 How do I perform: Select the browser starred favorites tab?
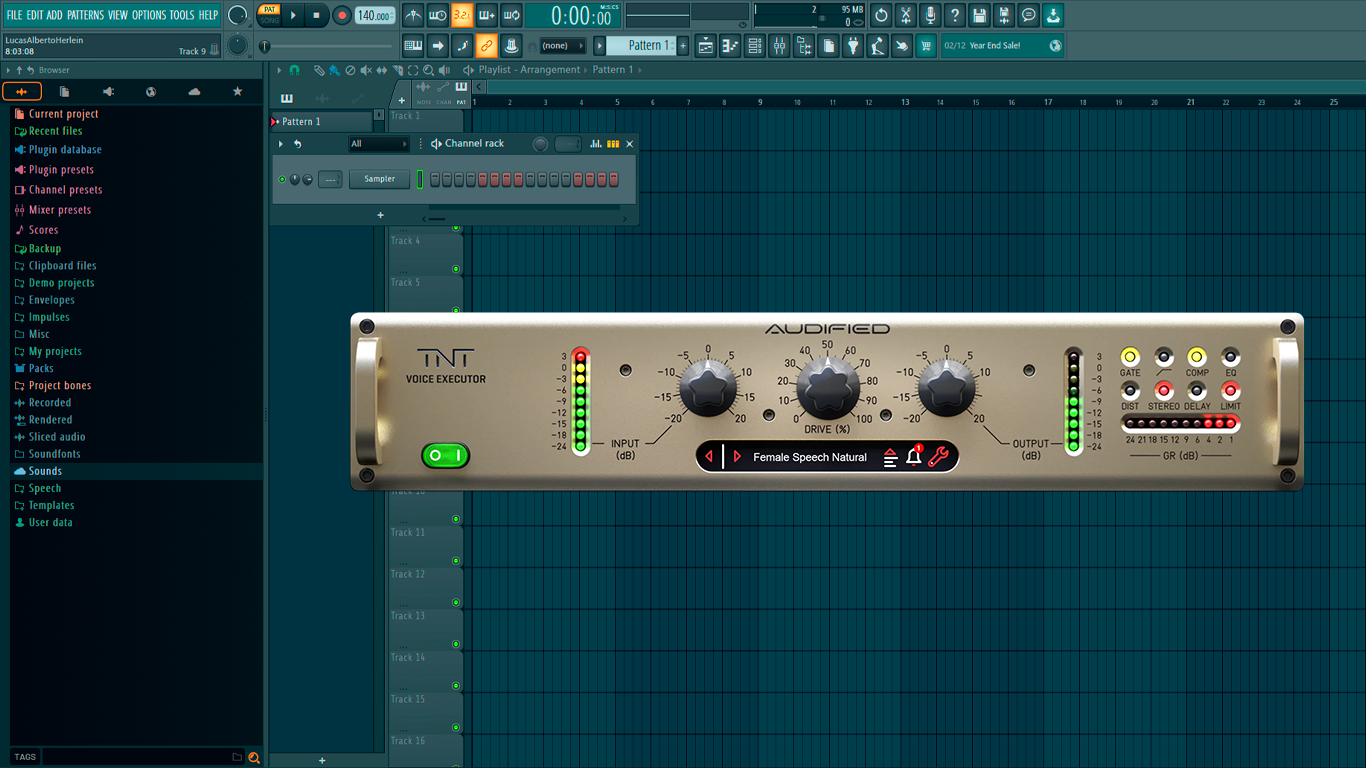pyautogui.click(x=237, y=91)
